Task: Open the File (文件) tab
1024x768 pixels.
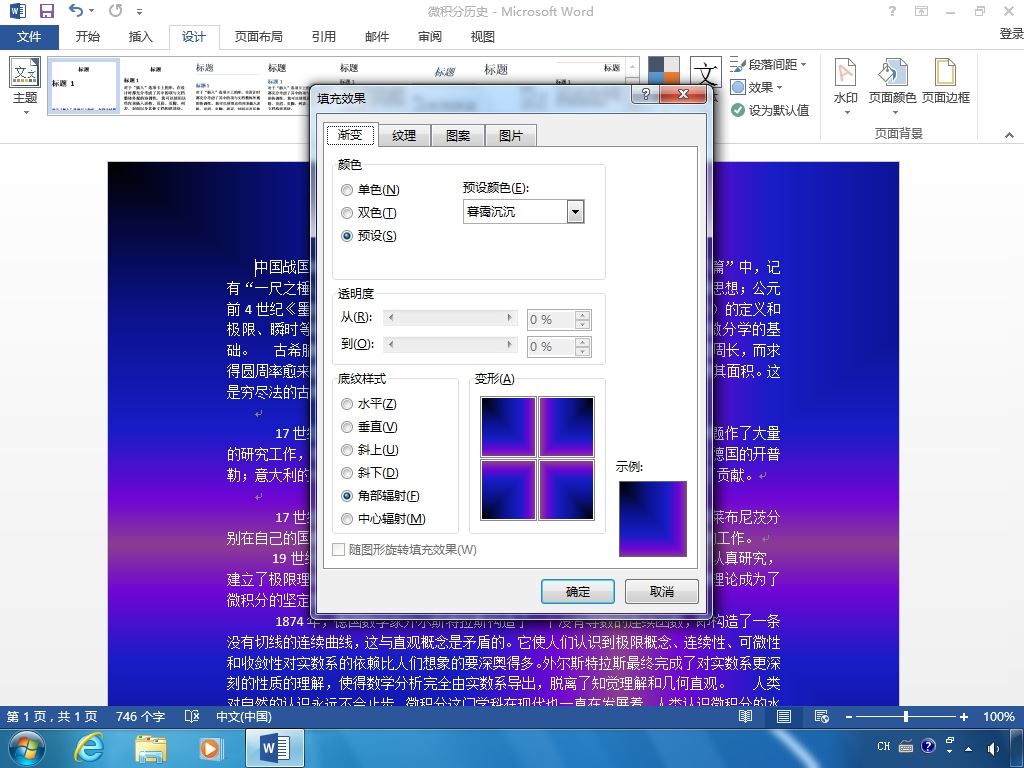Action: 29,37
